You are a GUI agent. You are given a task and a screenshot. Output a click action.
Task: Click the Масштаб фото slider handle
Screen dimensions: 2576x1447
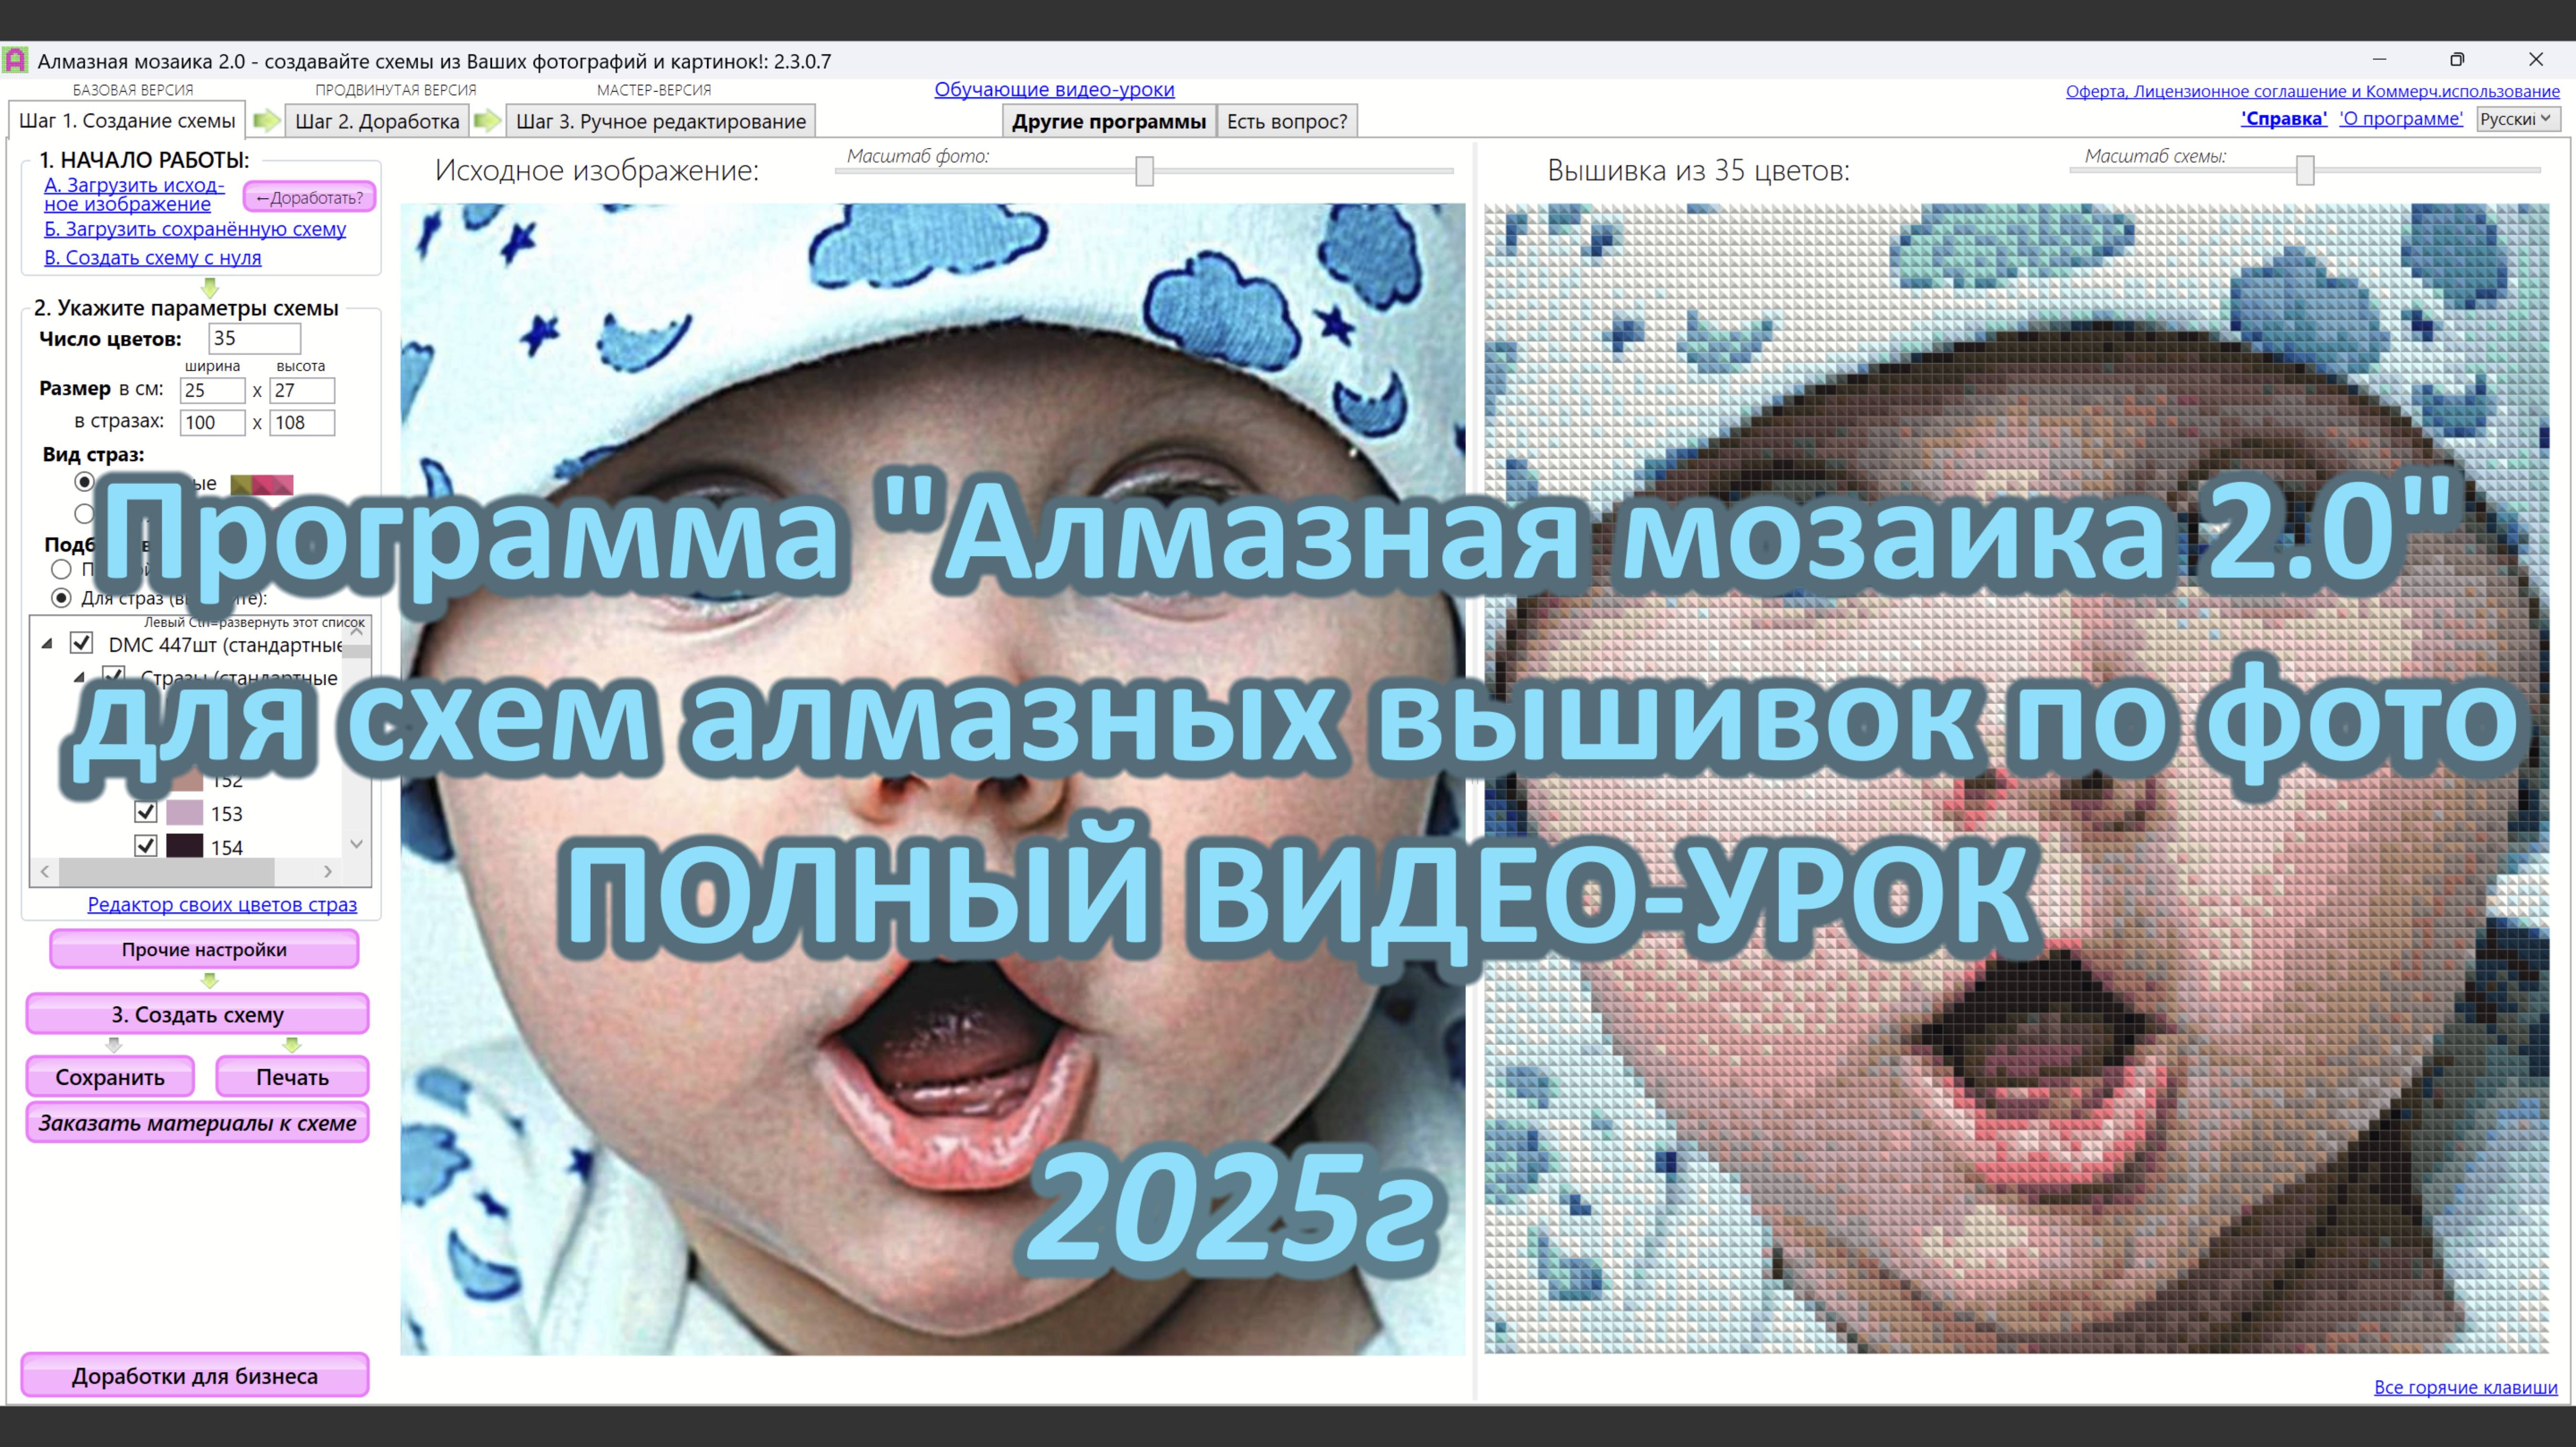point(1143,170)
